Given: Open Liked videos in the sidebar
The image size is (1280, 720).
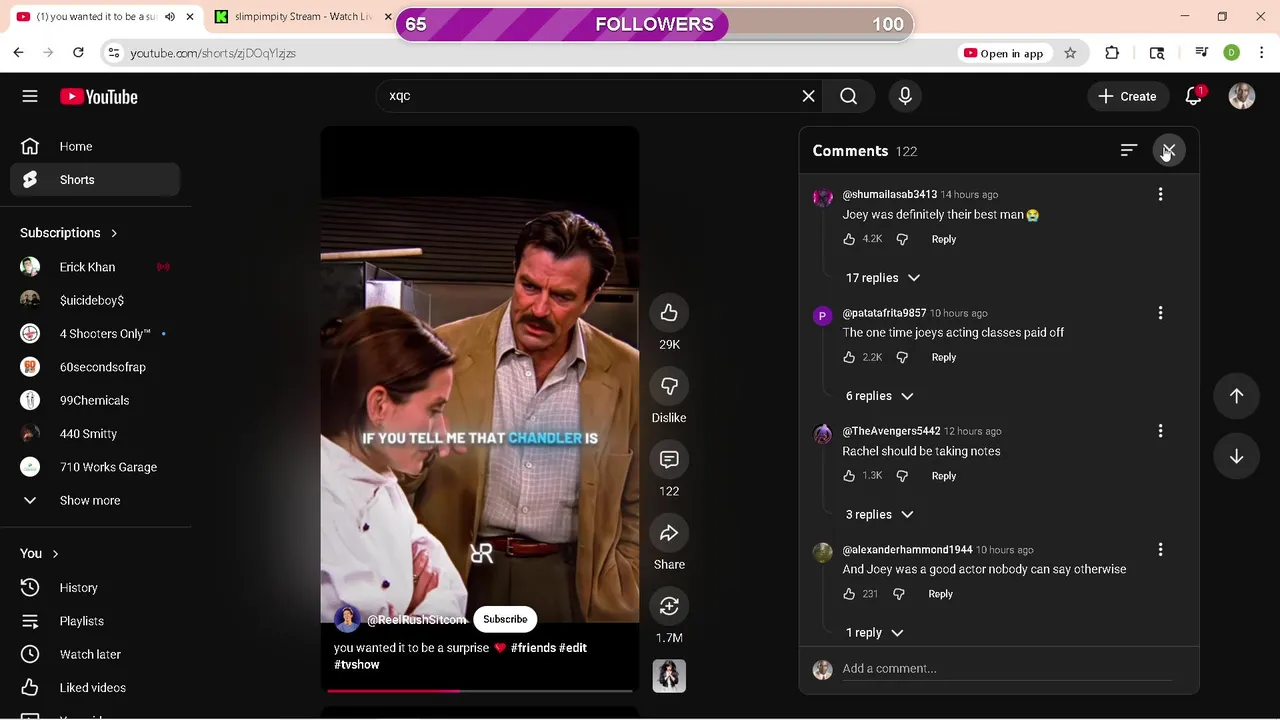Looking at the screenshot, I should (95, 688).
